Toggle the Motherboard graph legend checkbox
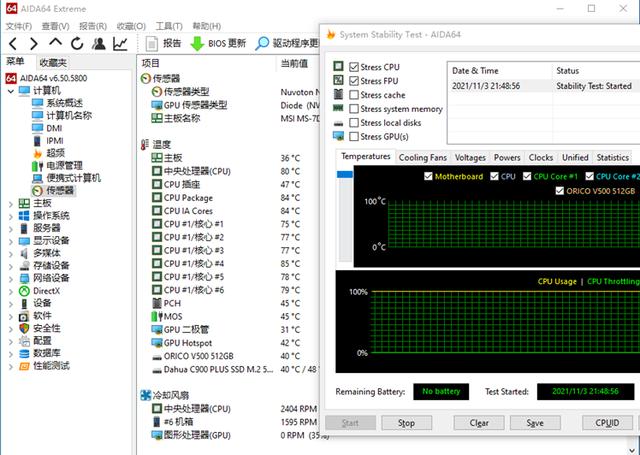 point(429,177)
